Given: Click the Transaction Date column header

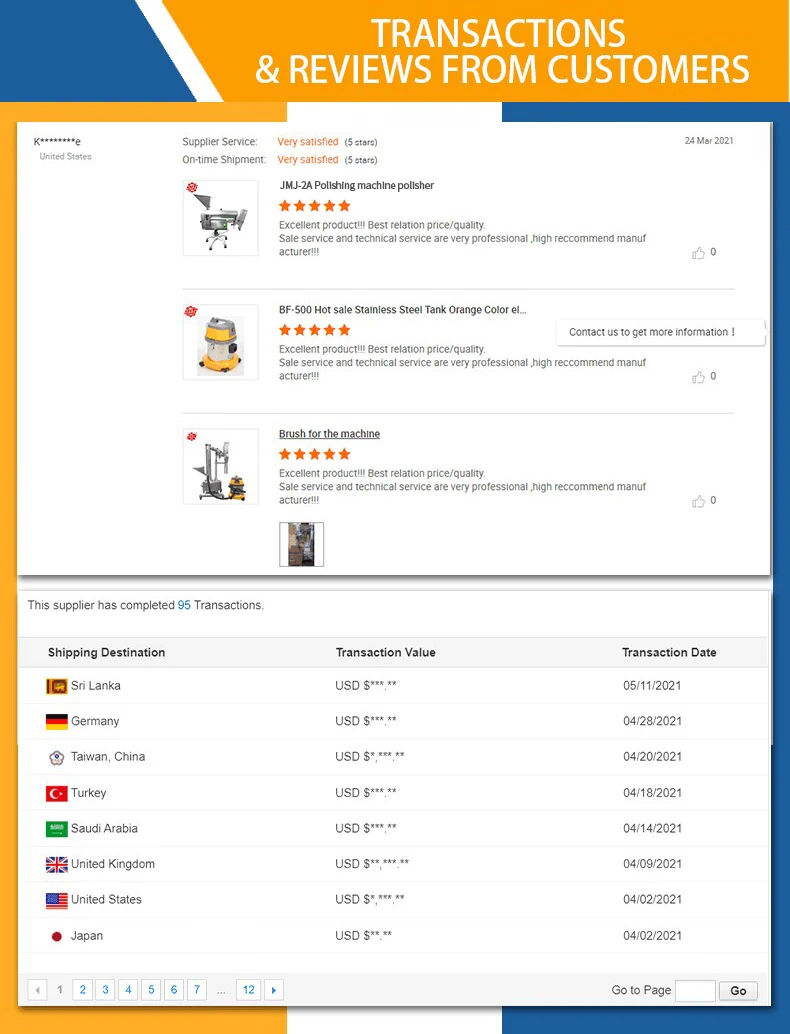Looking at the screenshot, I should click(669, 652).
